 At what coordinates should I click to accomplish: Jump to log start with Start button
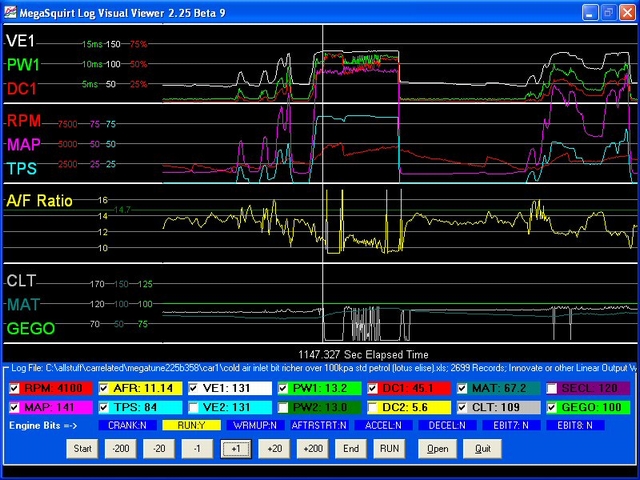coord(83,448)
